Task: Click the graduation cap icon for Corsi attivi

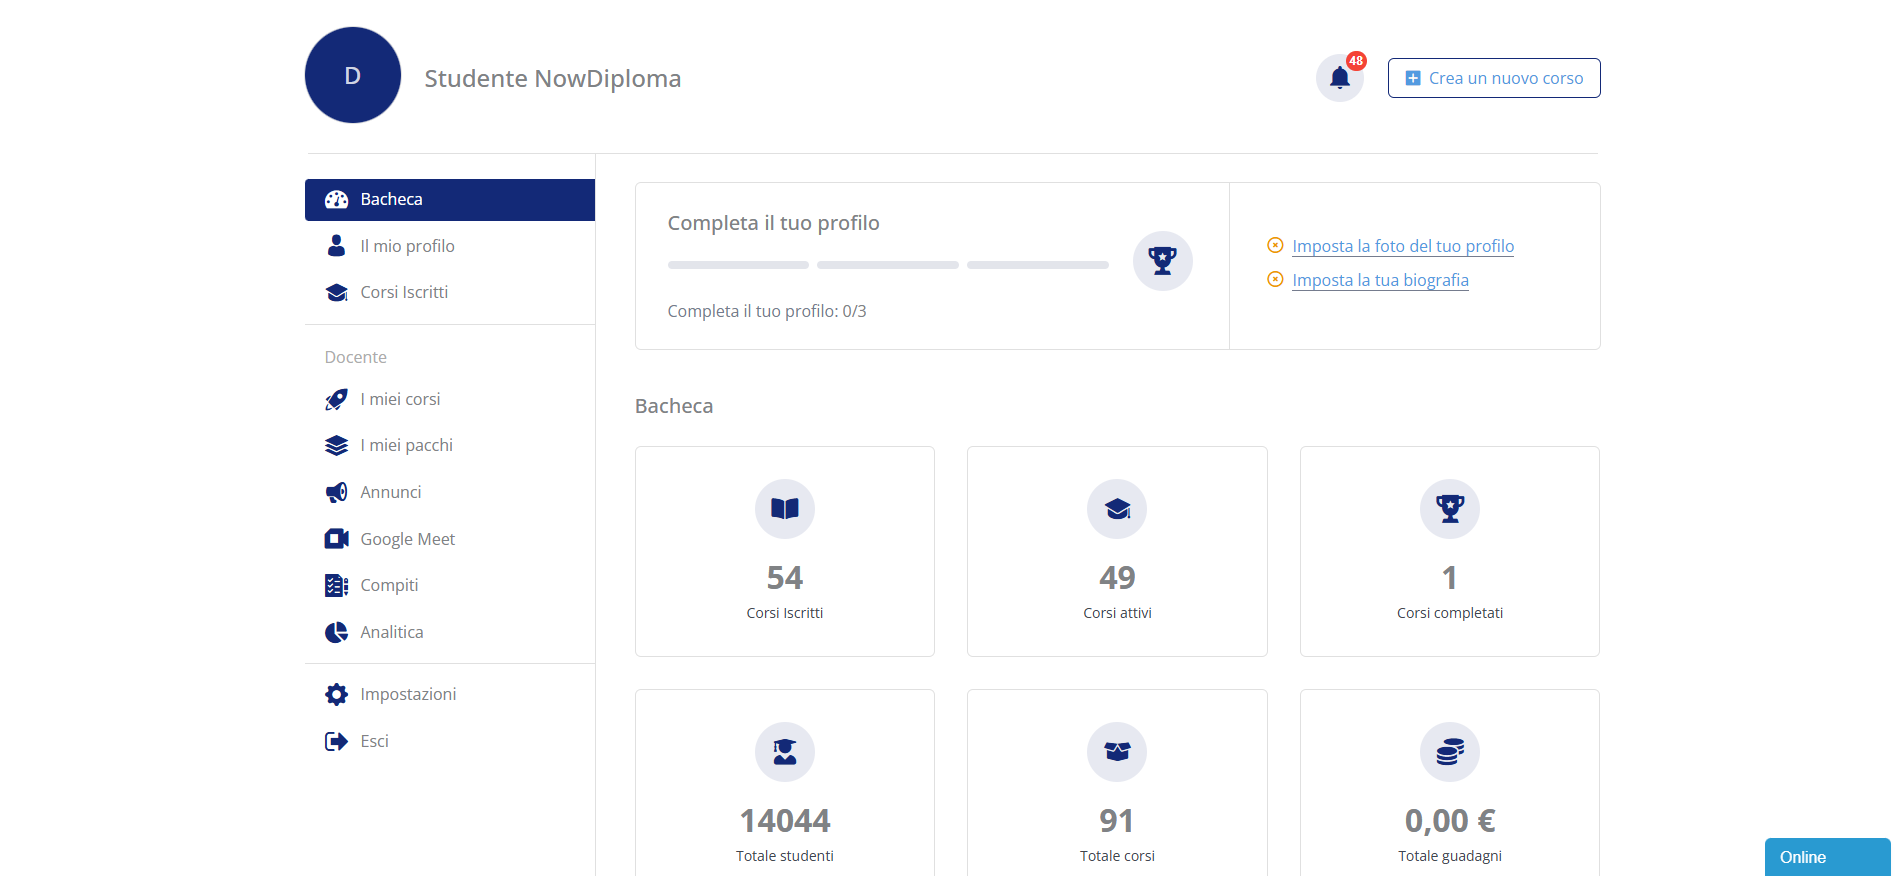Action: tap(1117, 509)
